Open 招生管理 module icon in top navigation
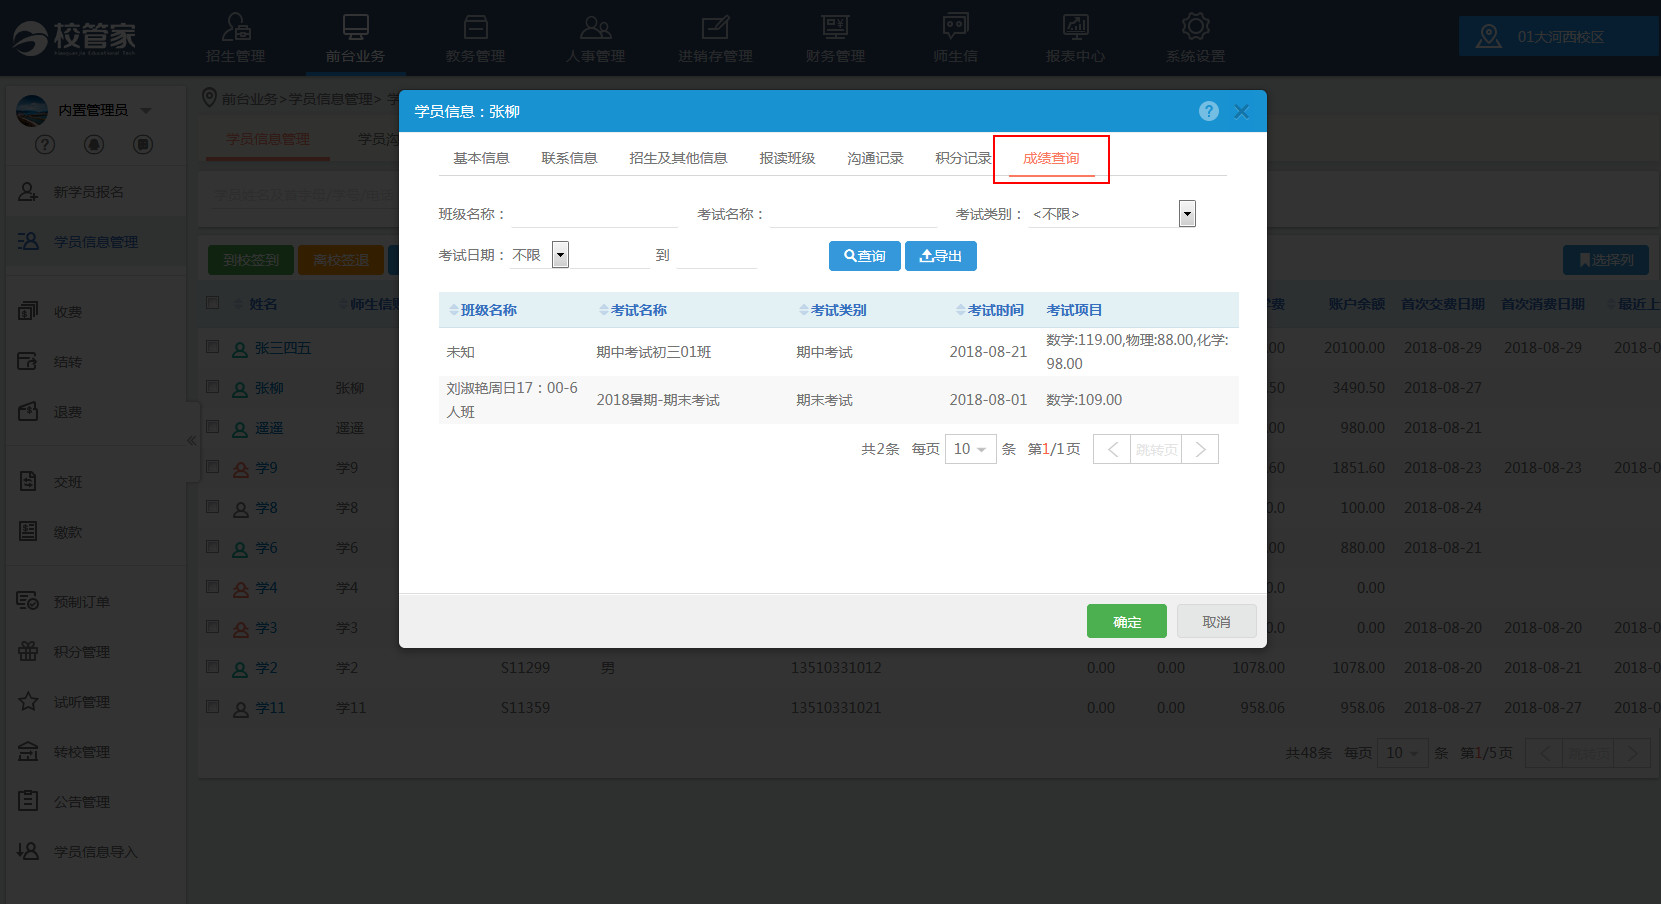The height and width of the screenshot is (904, 1661). click(x=236, y=27)
